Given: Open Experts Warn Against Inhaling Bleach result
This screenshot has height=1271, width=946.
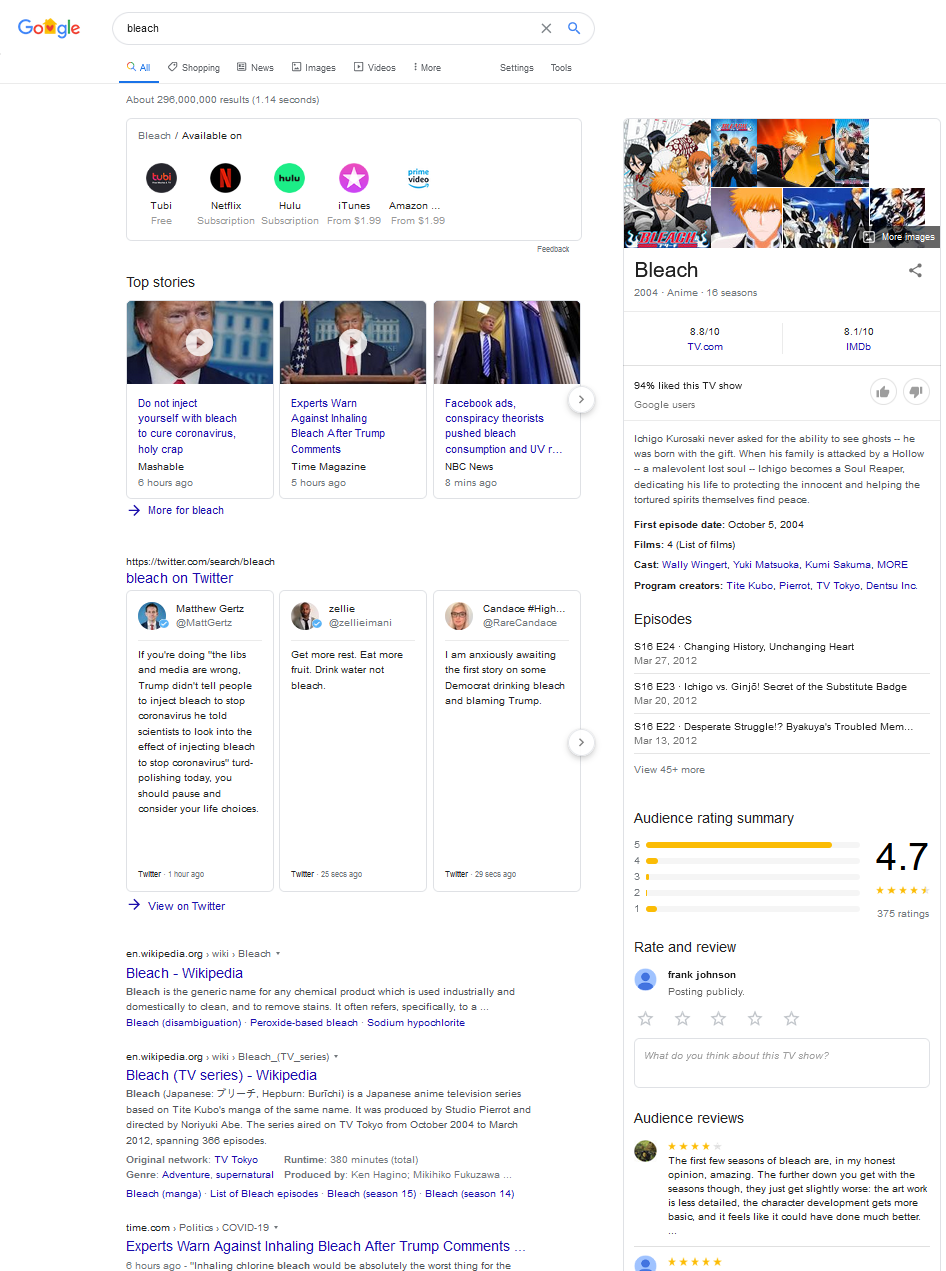Looking at the screenshot, I should pyautogui.click(x=325, y=1246).
